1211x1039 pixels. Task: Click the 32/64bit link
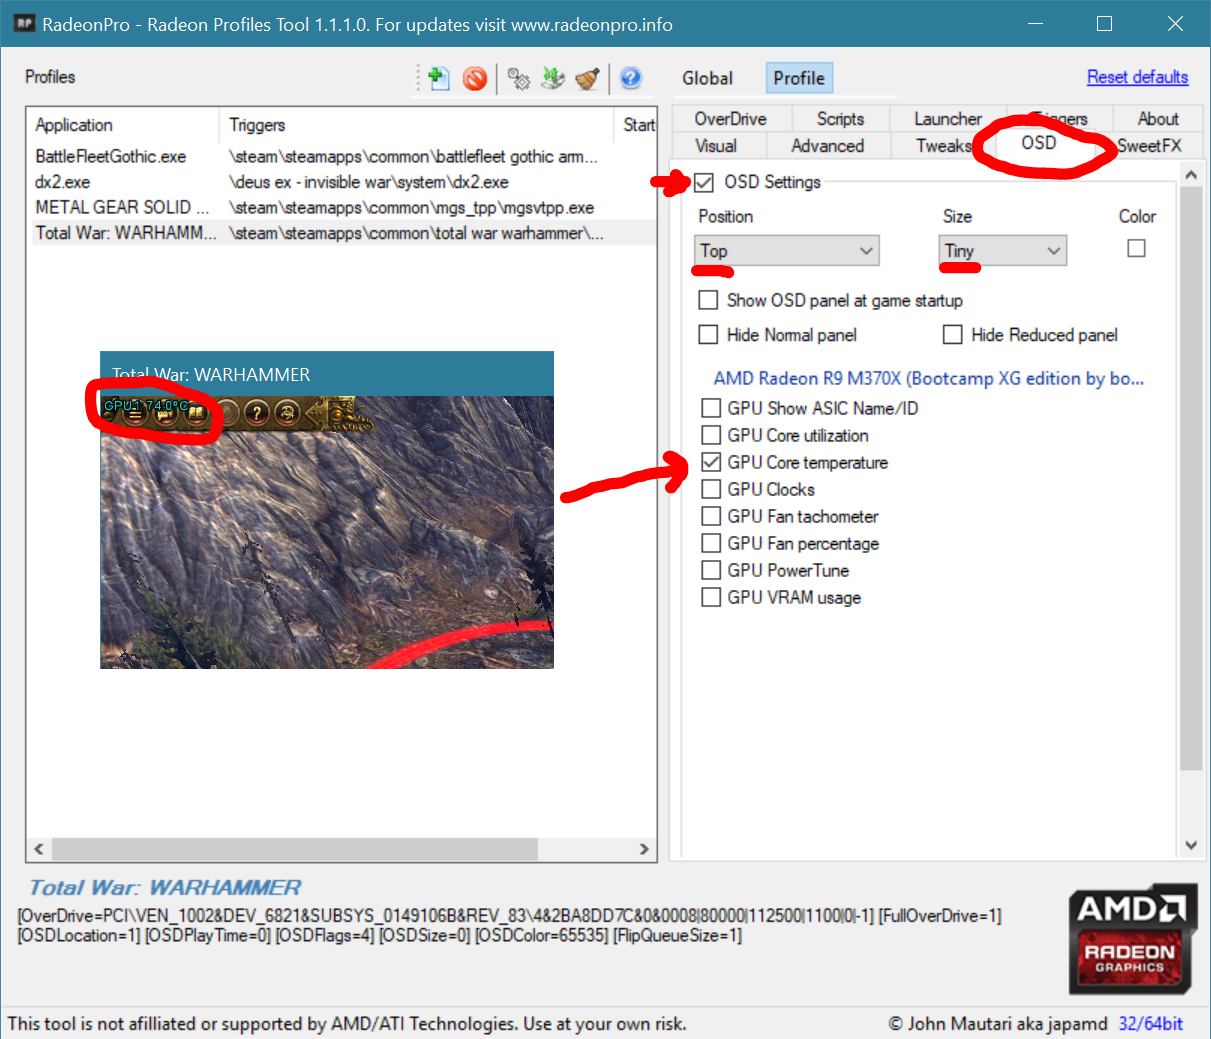point(1151,1023)
